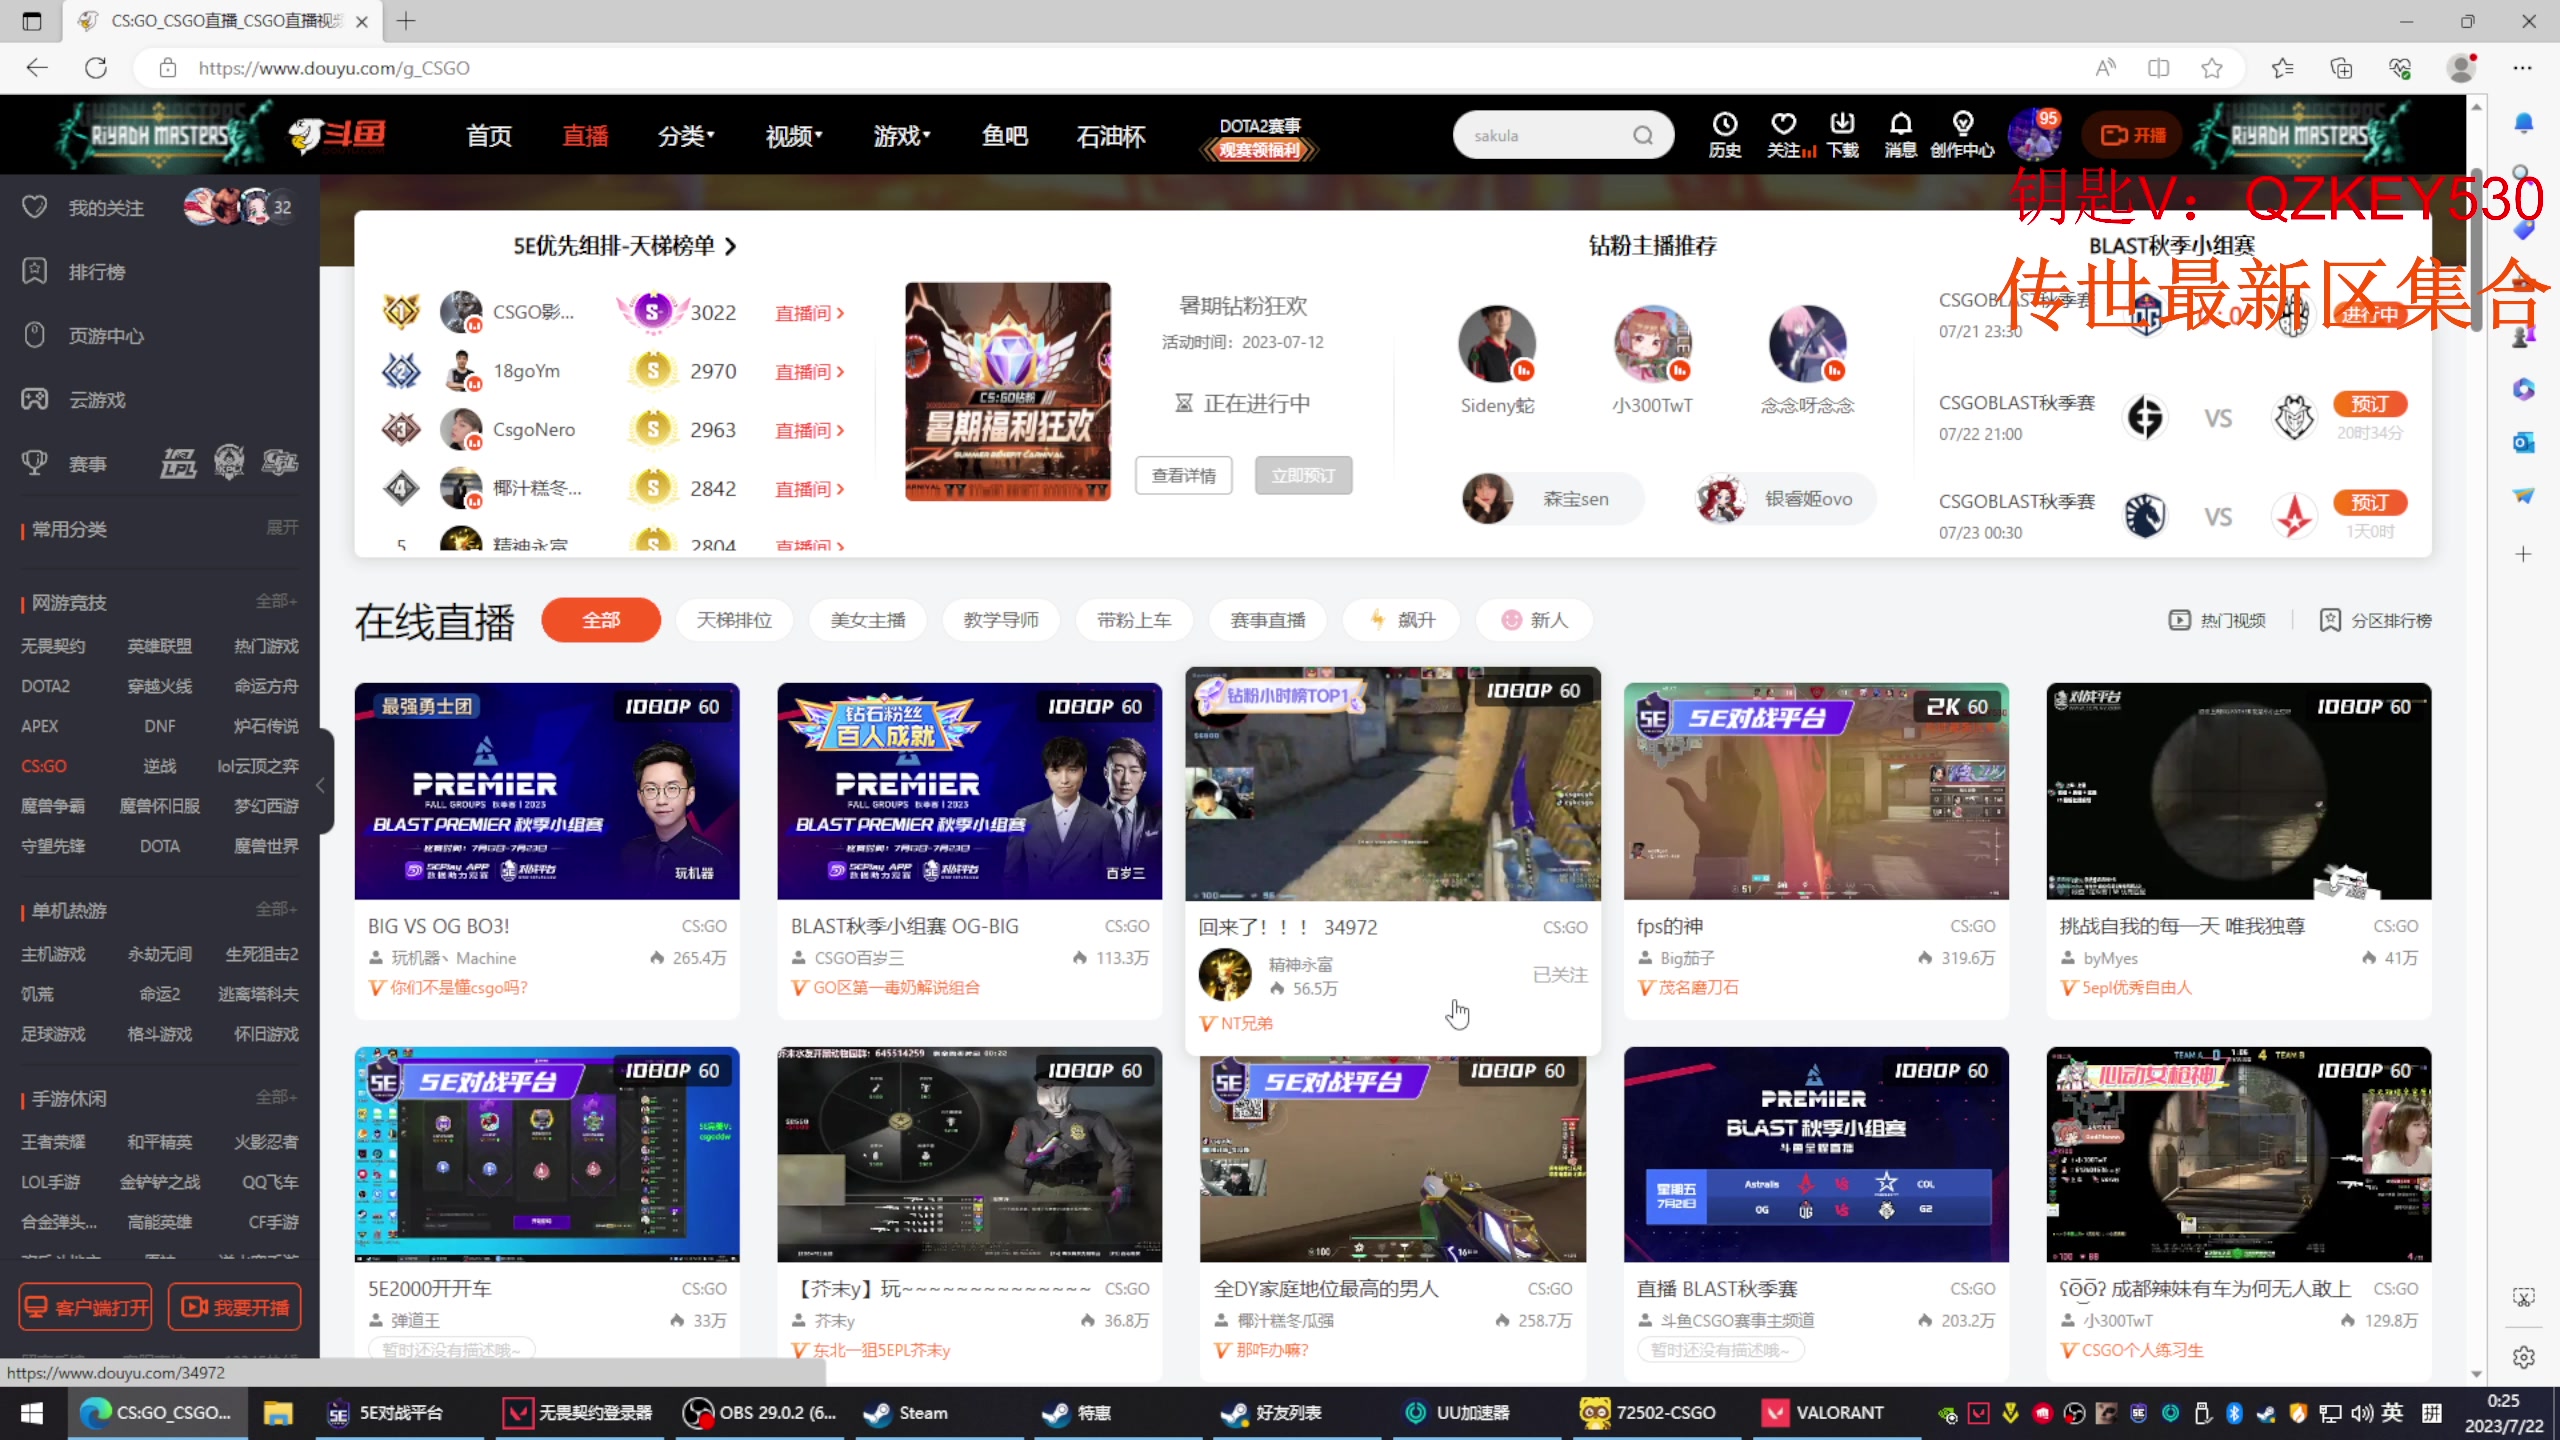This screenshot has height=1440, width=2560.
Task: Click the Douyu logo
Action: (336, 134)
